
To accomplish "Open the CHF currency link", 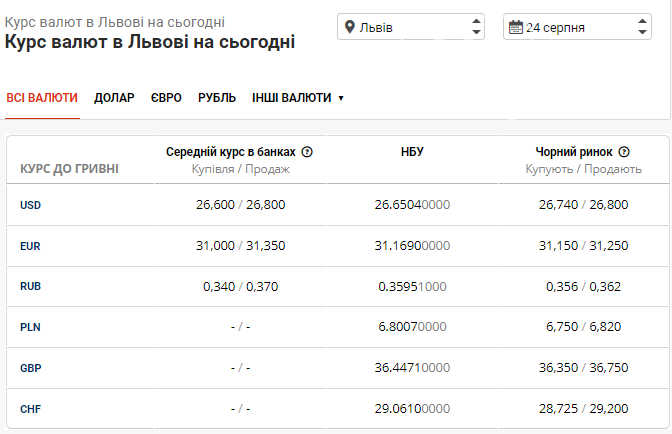I will point(30,409).
